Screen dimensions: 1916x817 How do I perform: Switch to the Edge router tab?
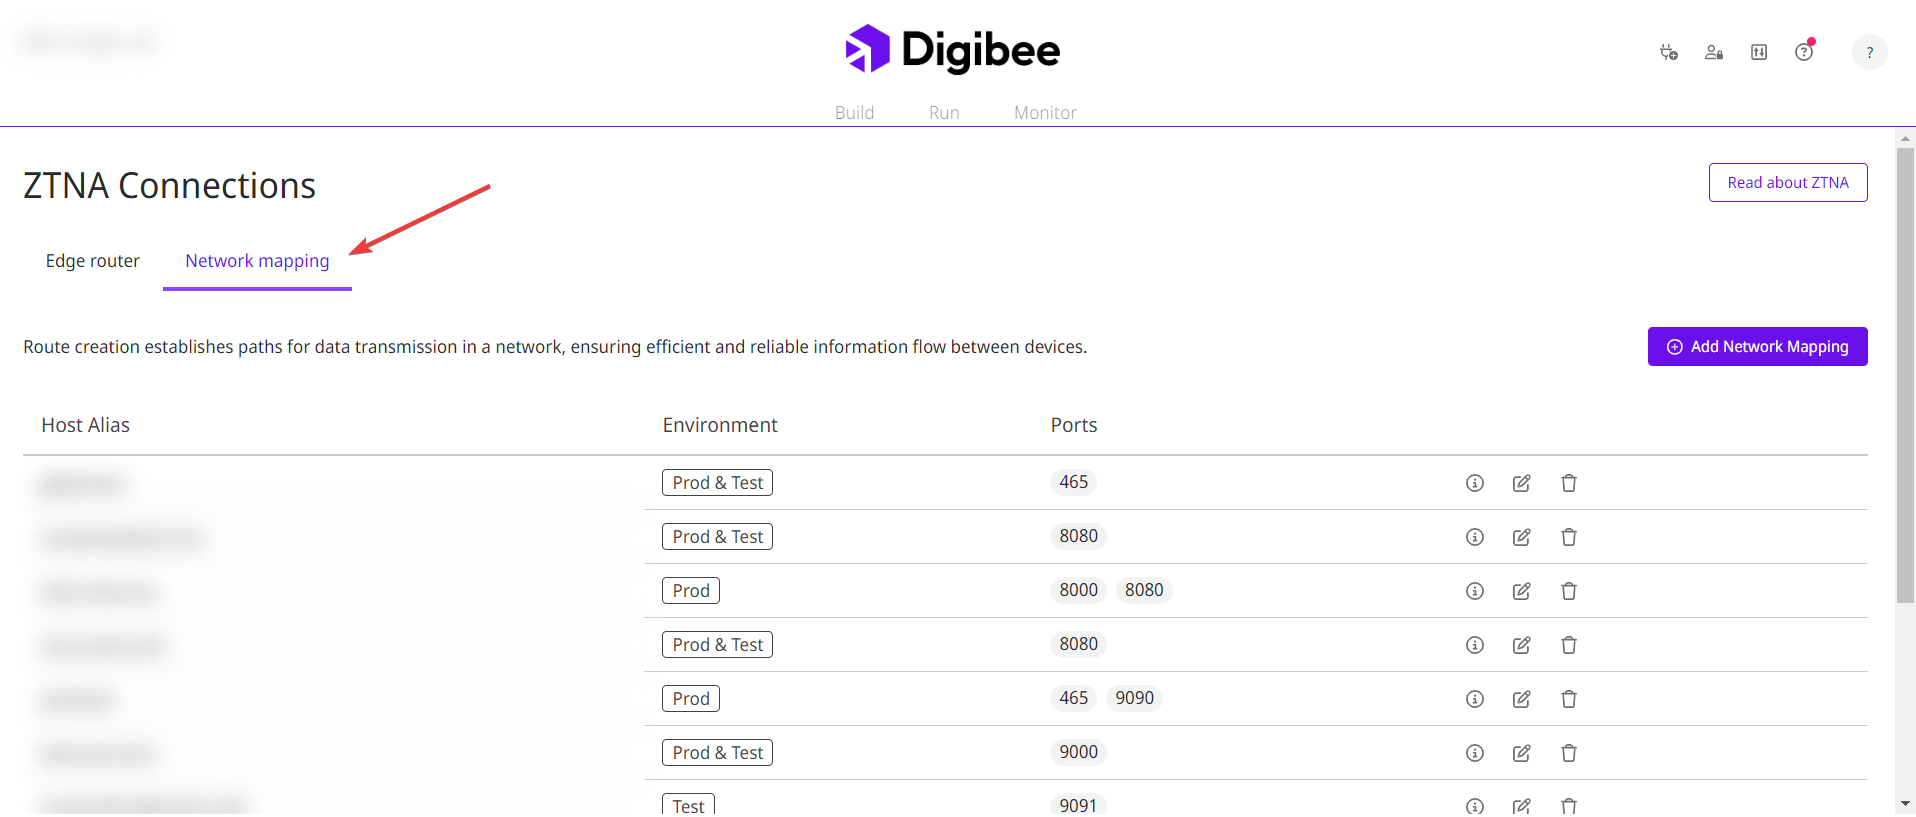coord(93,261)
